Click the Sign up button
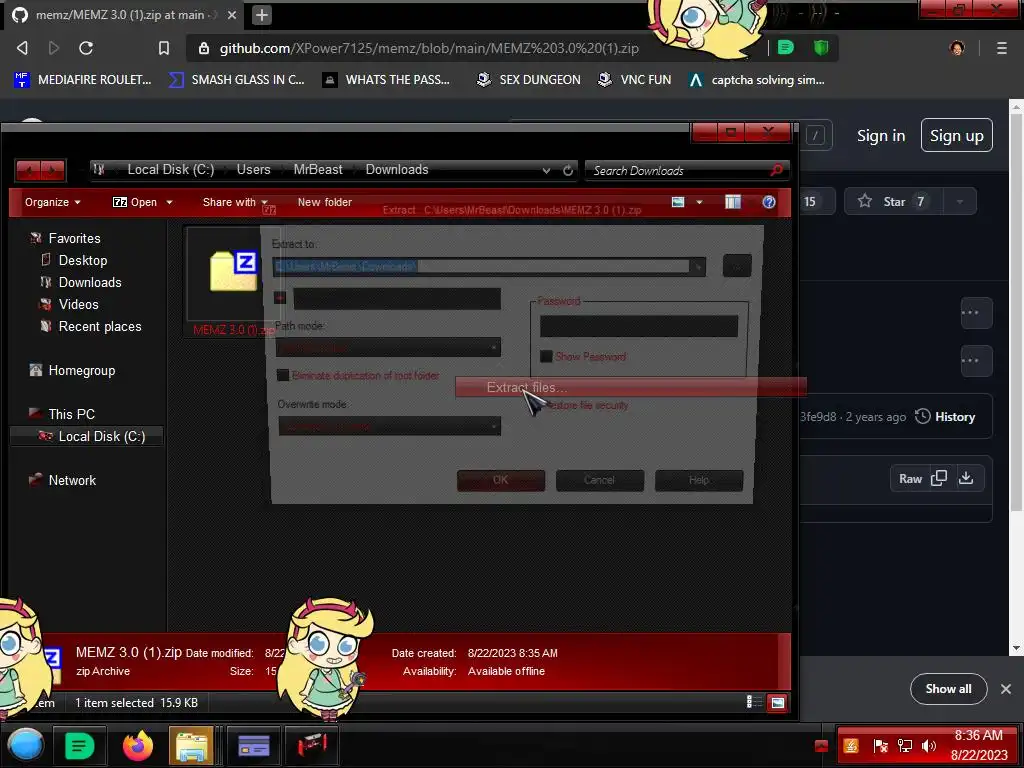This screenshot has height=768, width=1024. click(x=956, y=135)
